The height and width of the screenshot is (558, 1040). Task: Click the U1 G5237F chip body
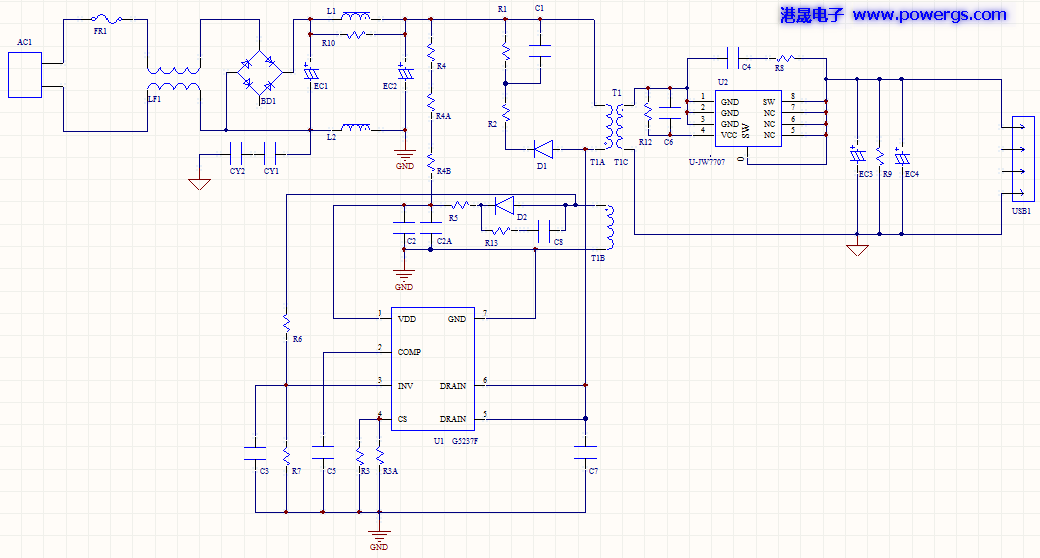coord(431,368)
